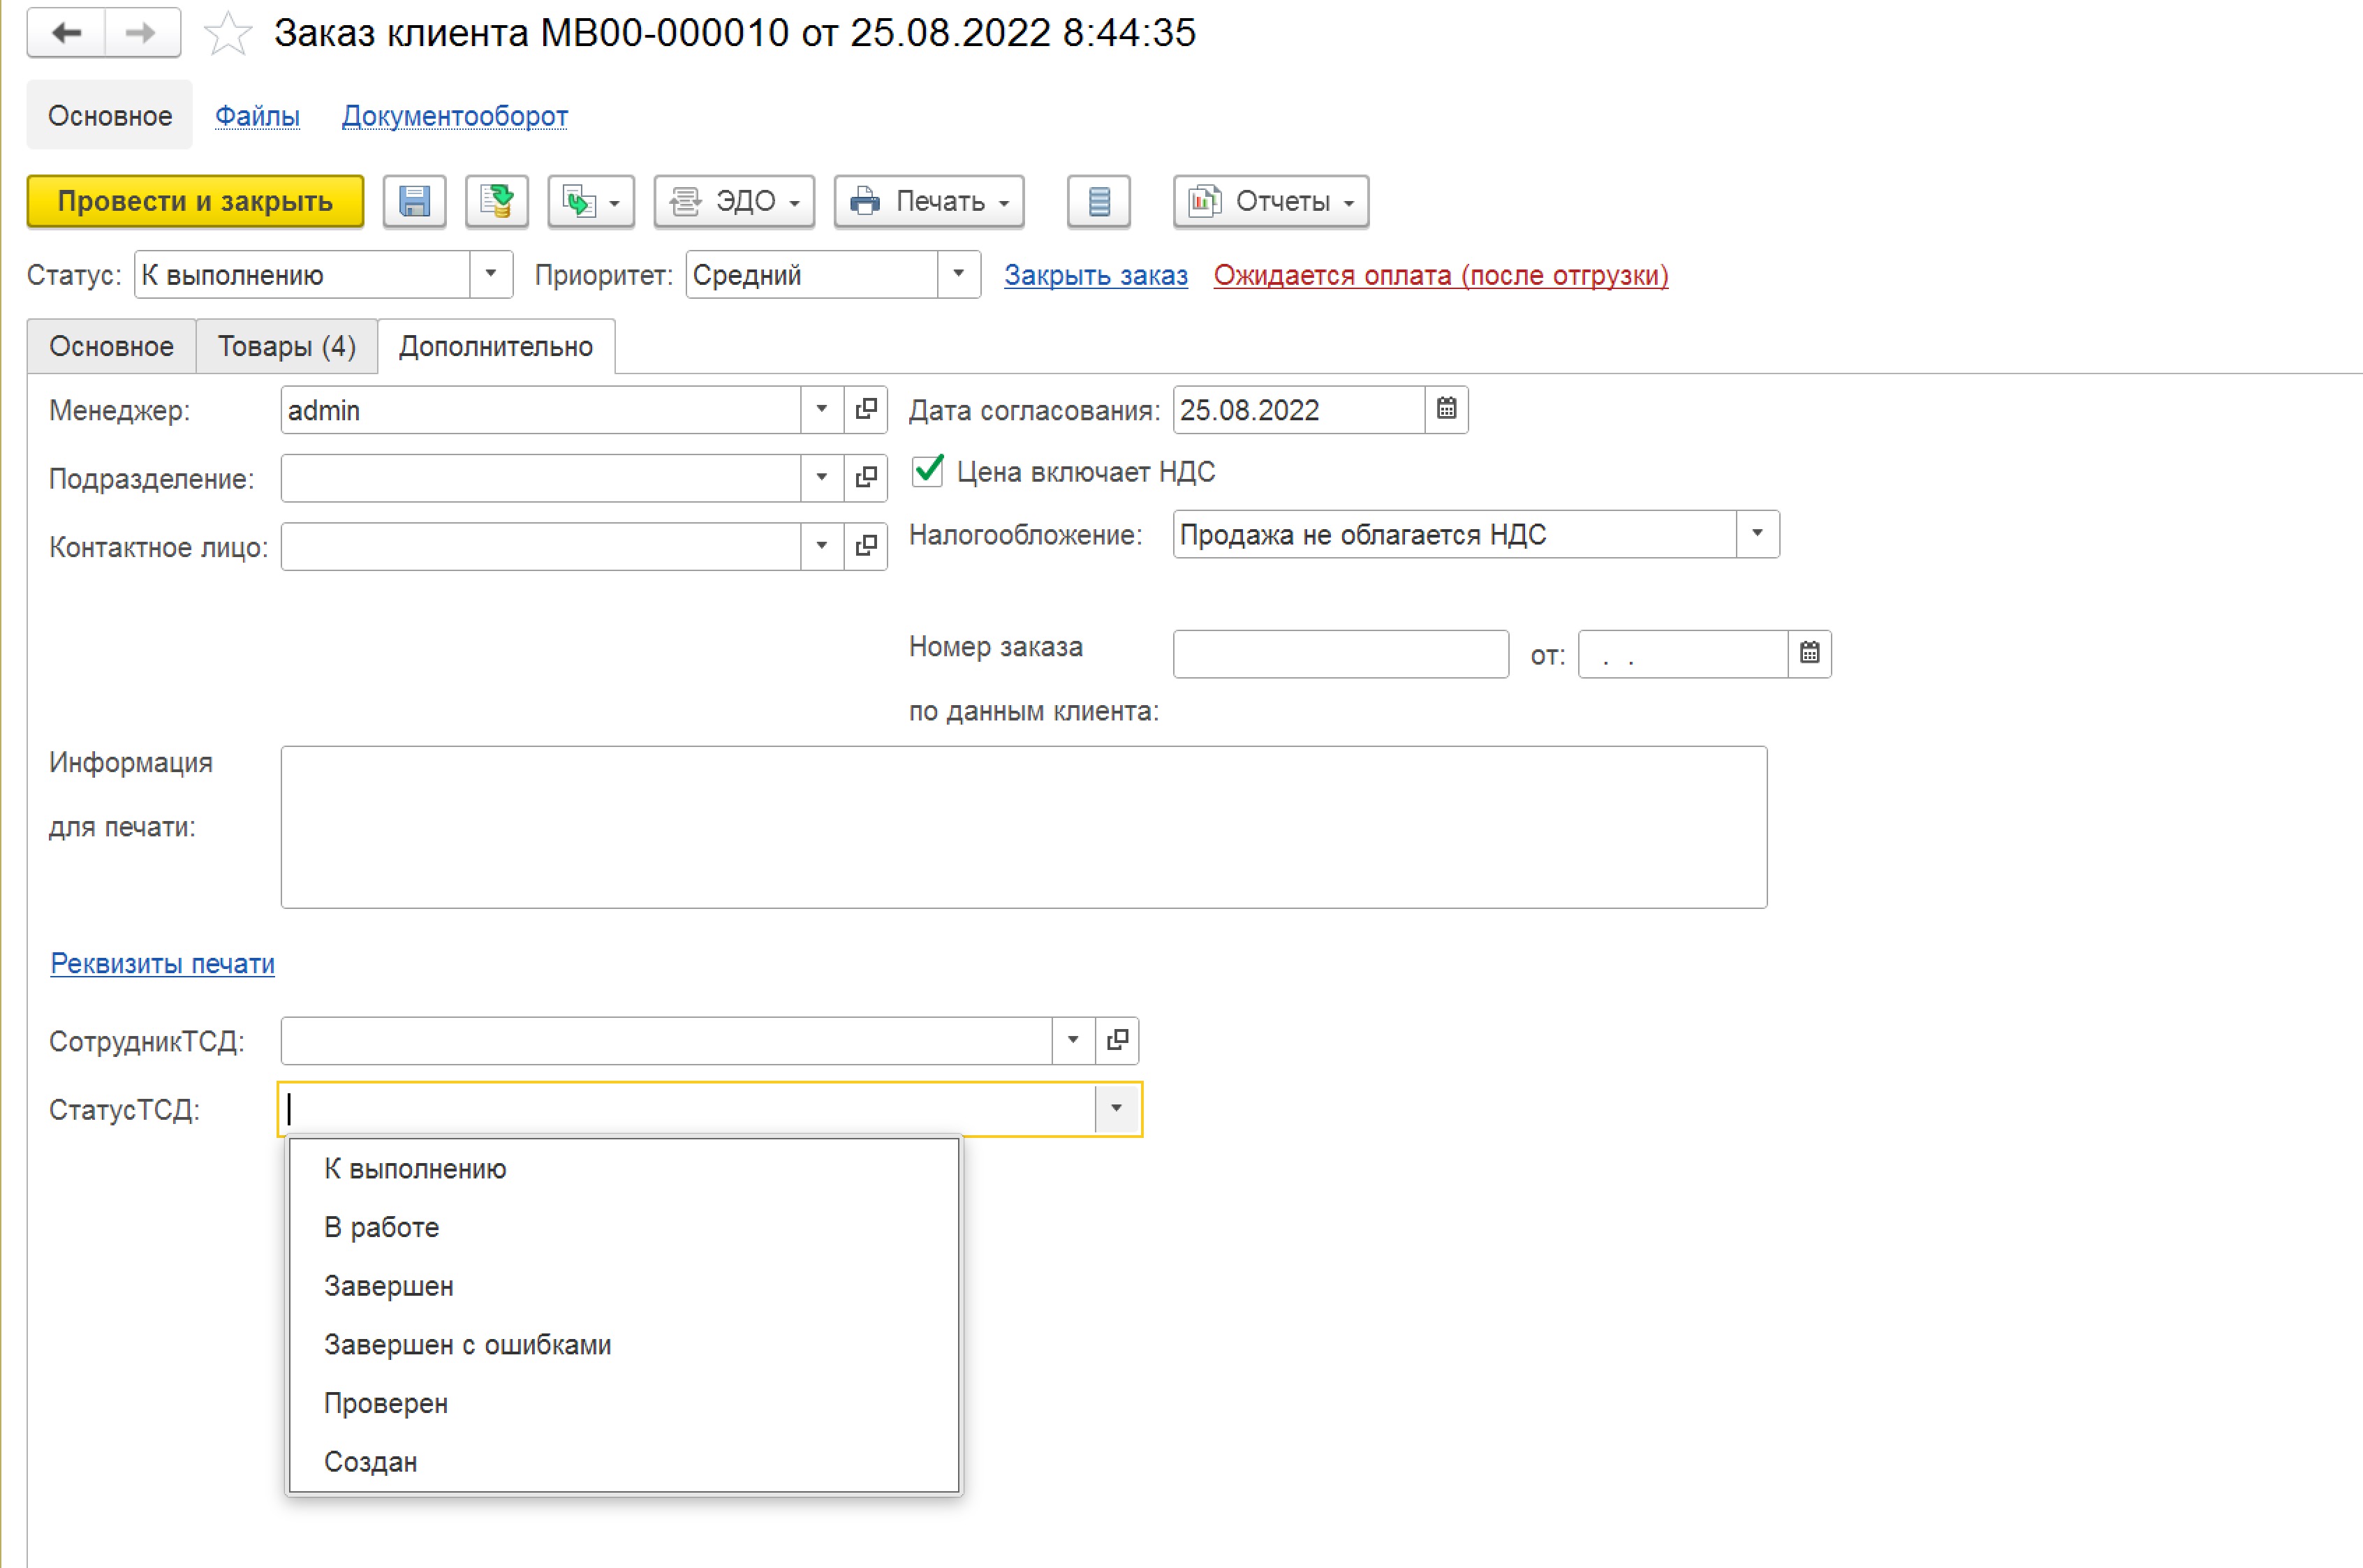The height and width of the screenshot is (1568, 2363).
Task: Open the Ожидается оплата (после отгрузки) link
Action: (1441, 275)
